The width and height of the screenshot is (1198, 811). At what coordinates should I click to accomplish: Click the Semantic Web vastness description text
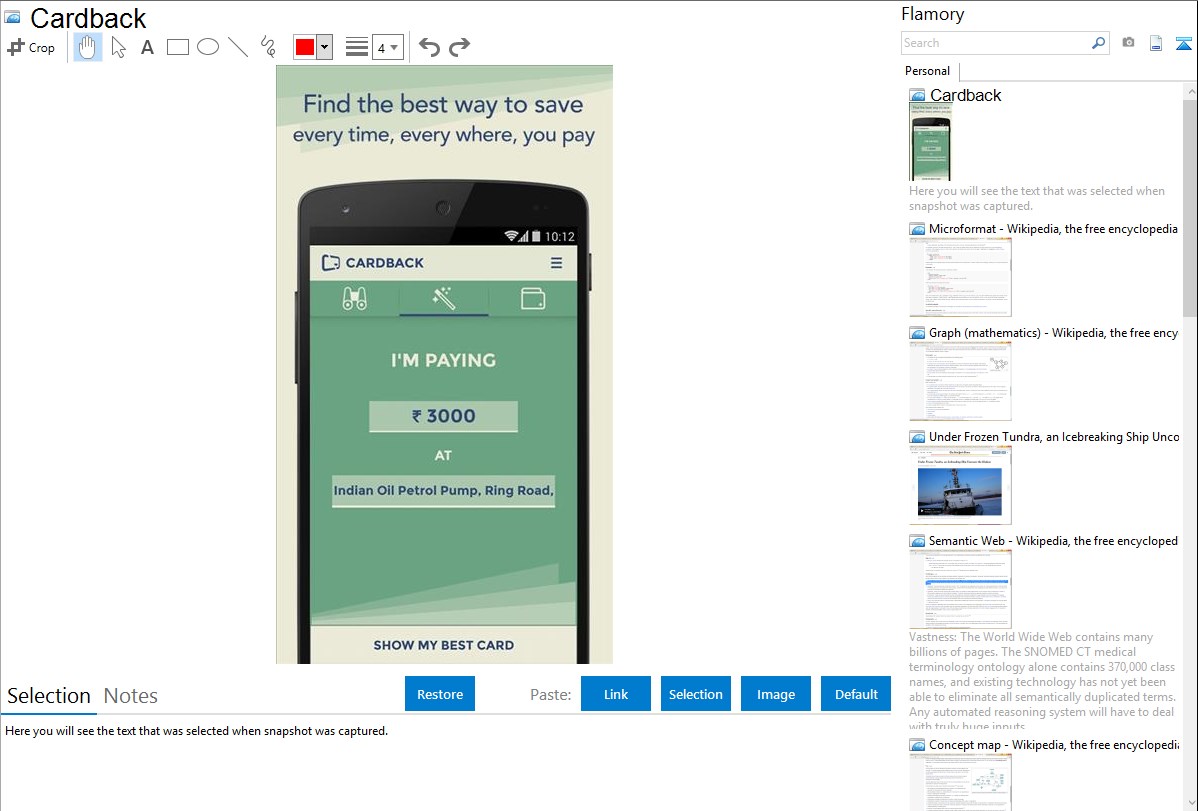click(x=1043, y=681)
